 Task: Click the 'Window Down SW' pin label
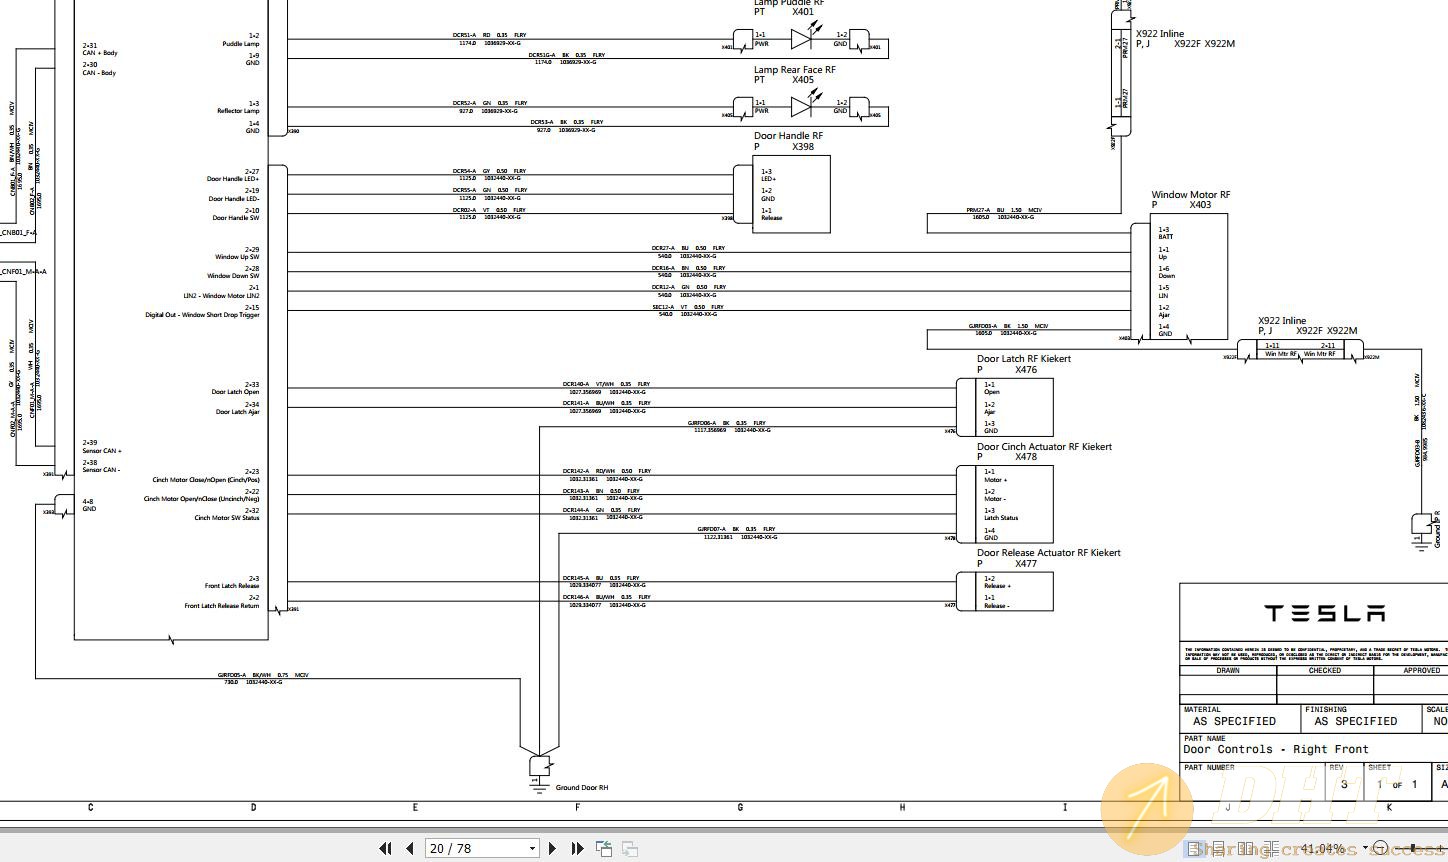[233, 276]
